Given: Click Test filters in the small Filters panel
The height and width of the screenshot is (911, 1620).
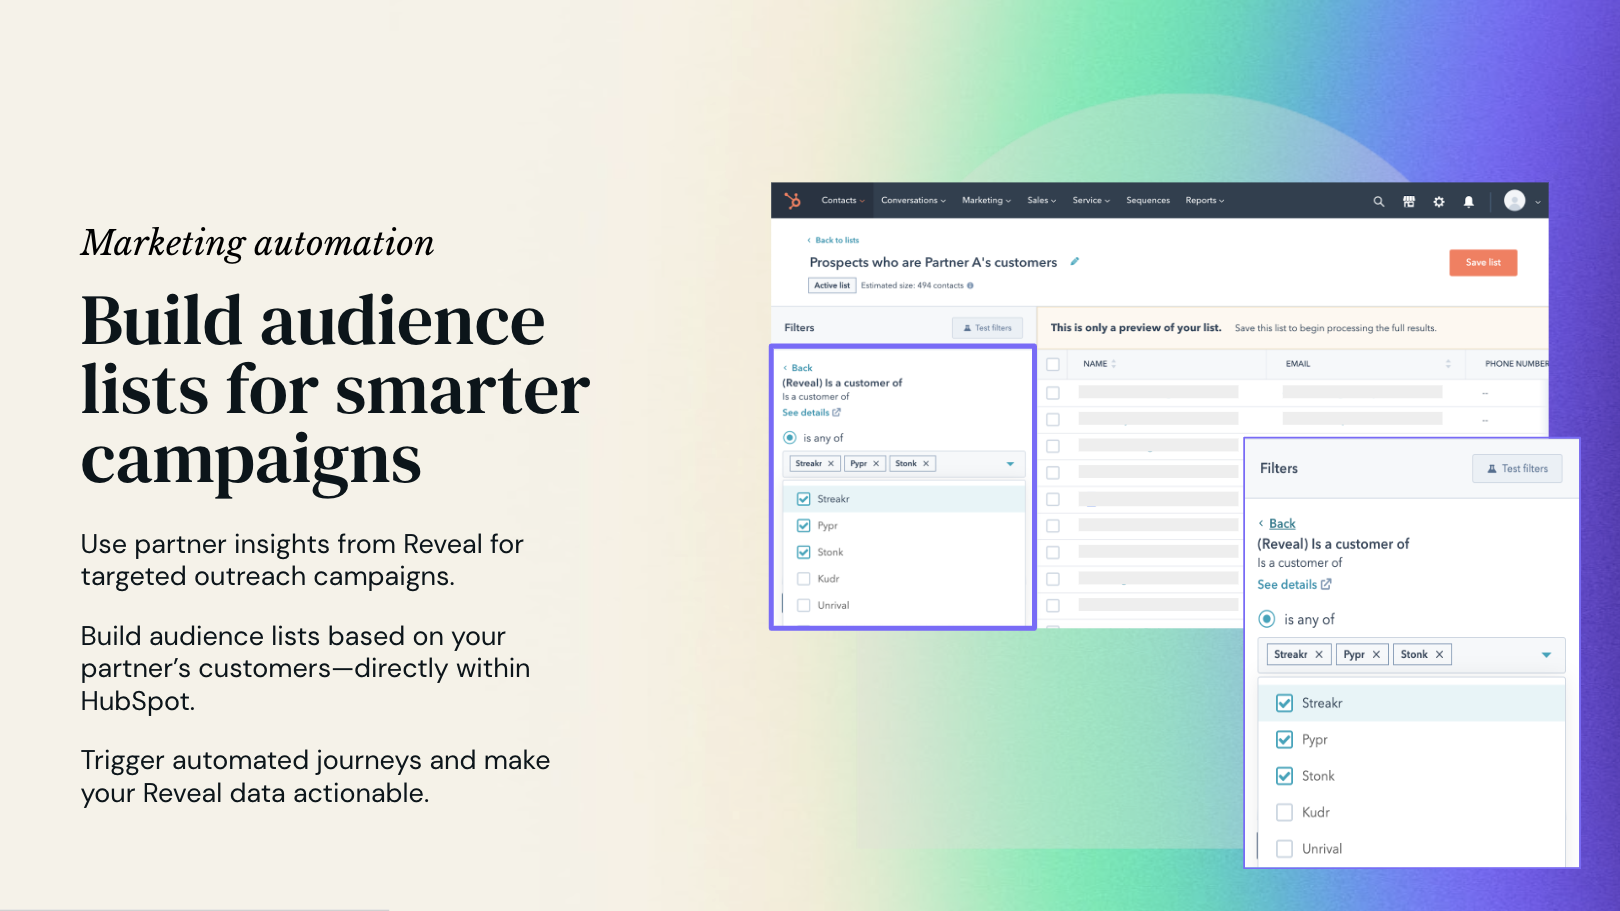Looking at the screenshot, I should pyautogui.click(x=987, y=328).
